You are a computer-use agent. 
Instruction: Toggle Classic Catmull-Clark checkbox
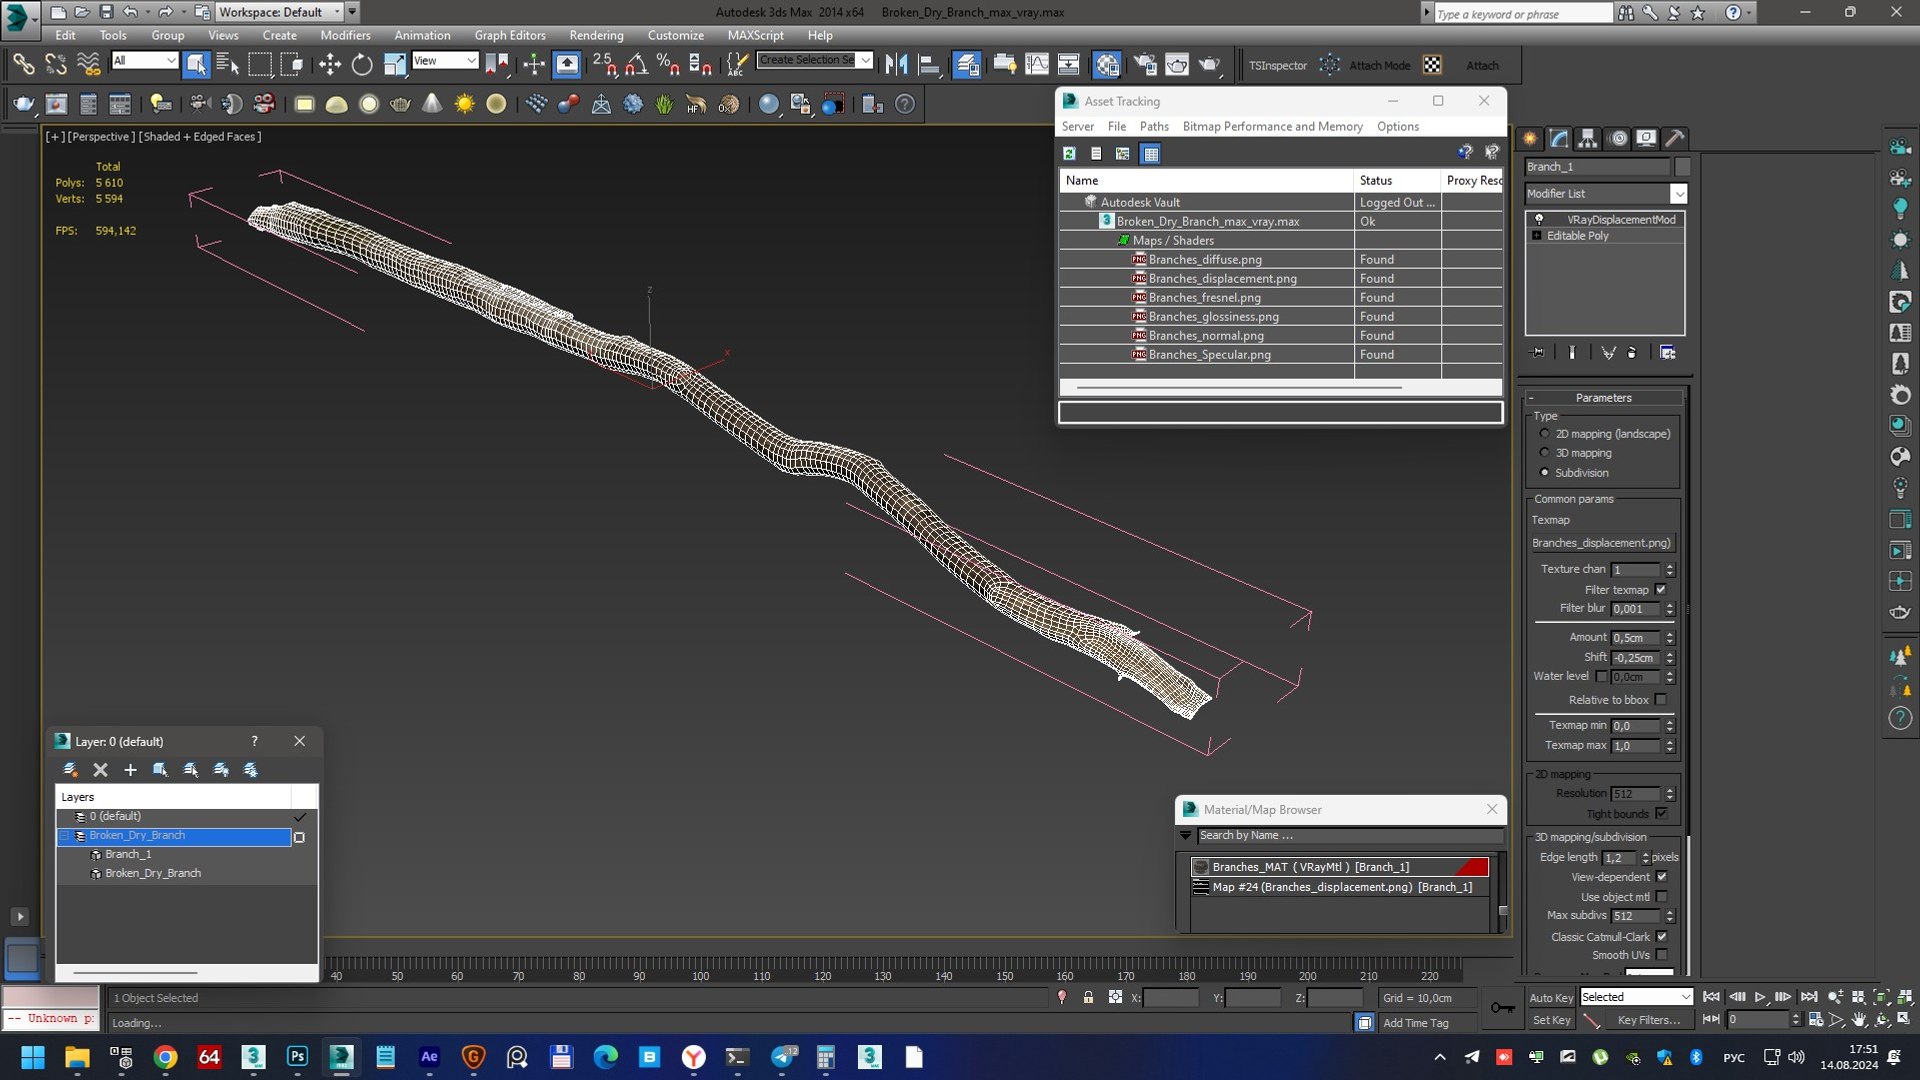[x=1661, y=937]
